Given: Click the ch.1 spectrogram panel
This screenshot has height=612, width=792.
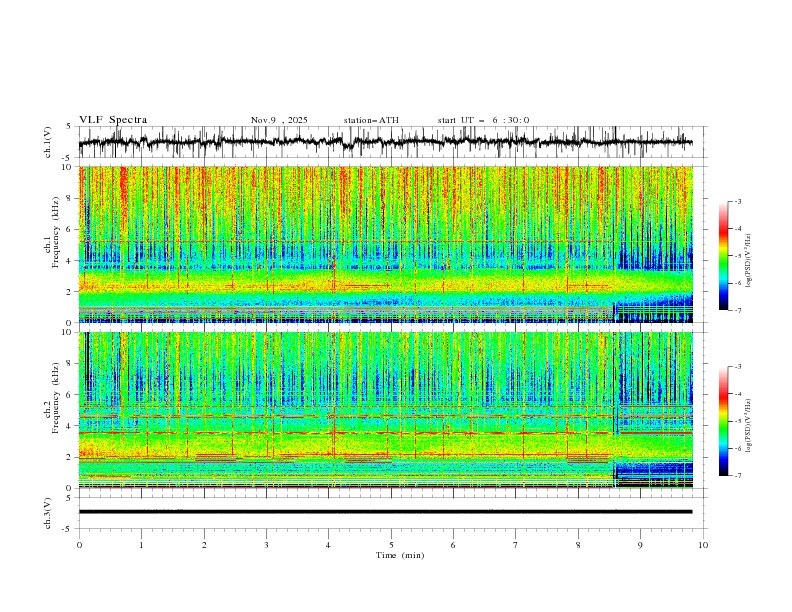Looking at the screenshot, I should (385, 244).
